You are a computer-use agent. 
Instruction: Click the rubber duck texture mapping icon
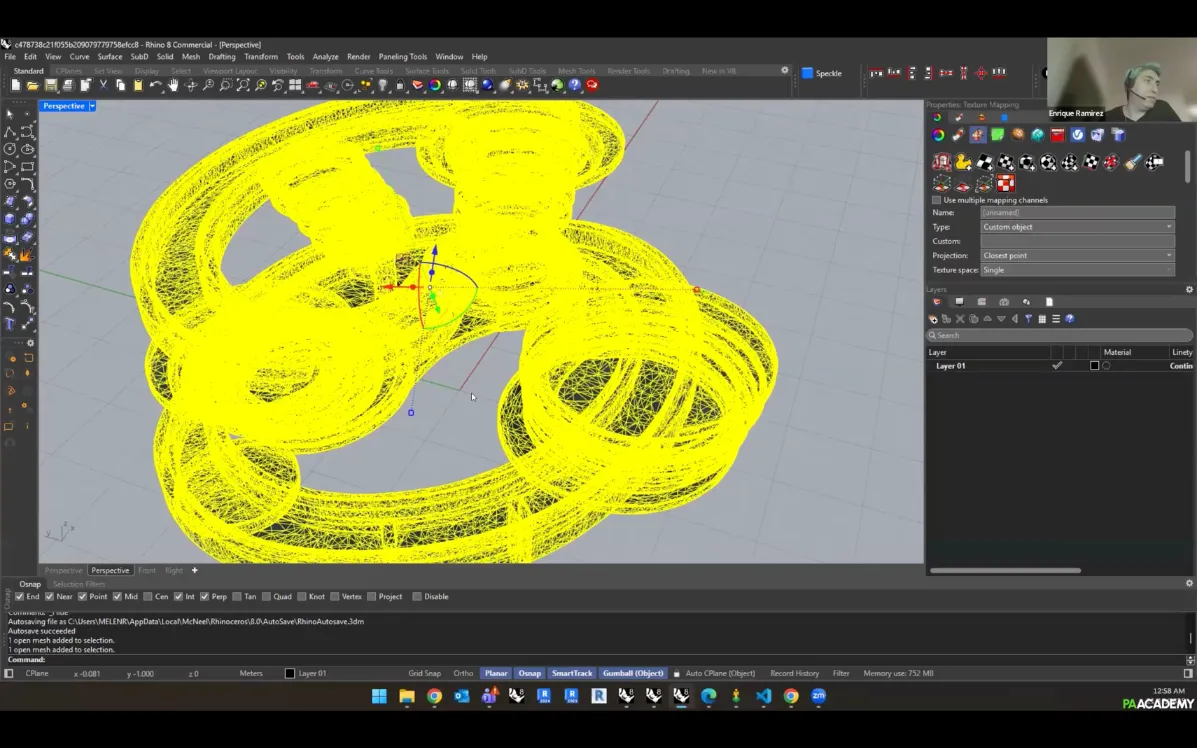click(963, 162)
